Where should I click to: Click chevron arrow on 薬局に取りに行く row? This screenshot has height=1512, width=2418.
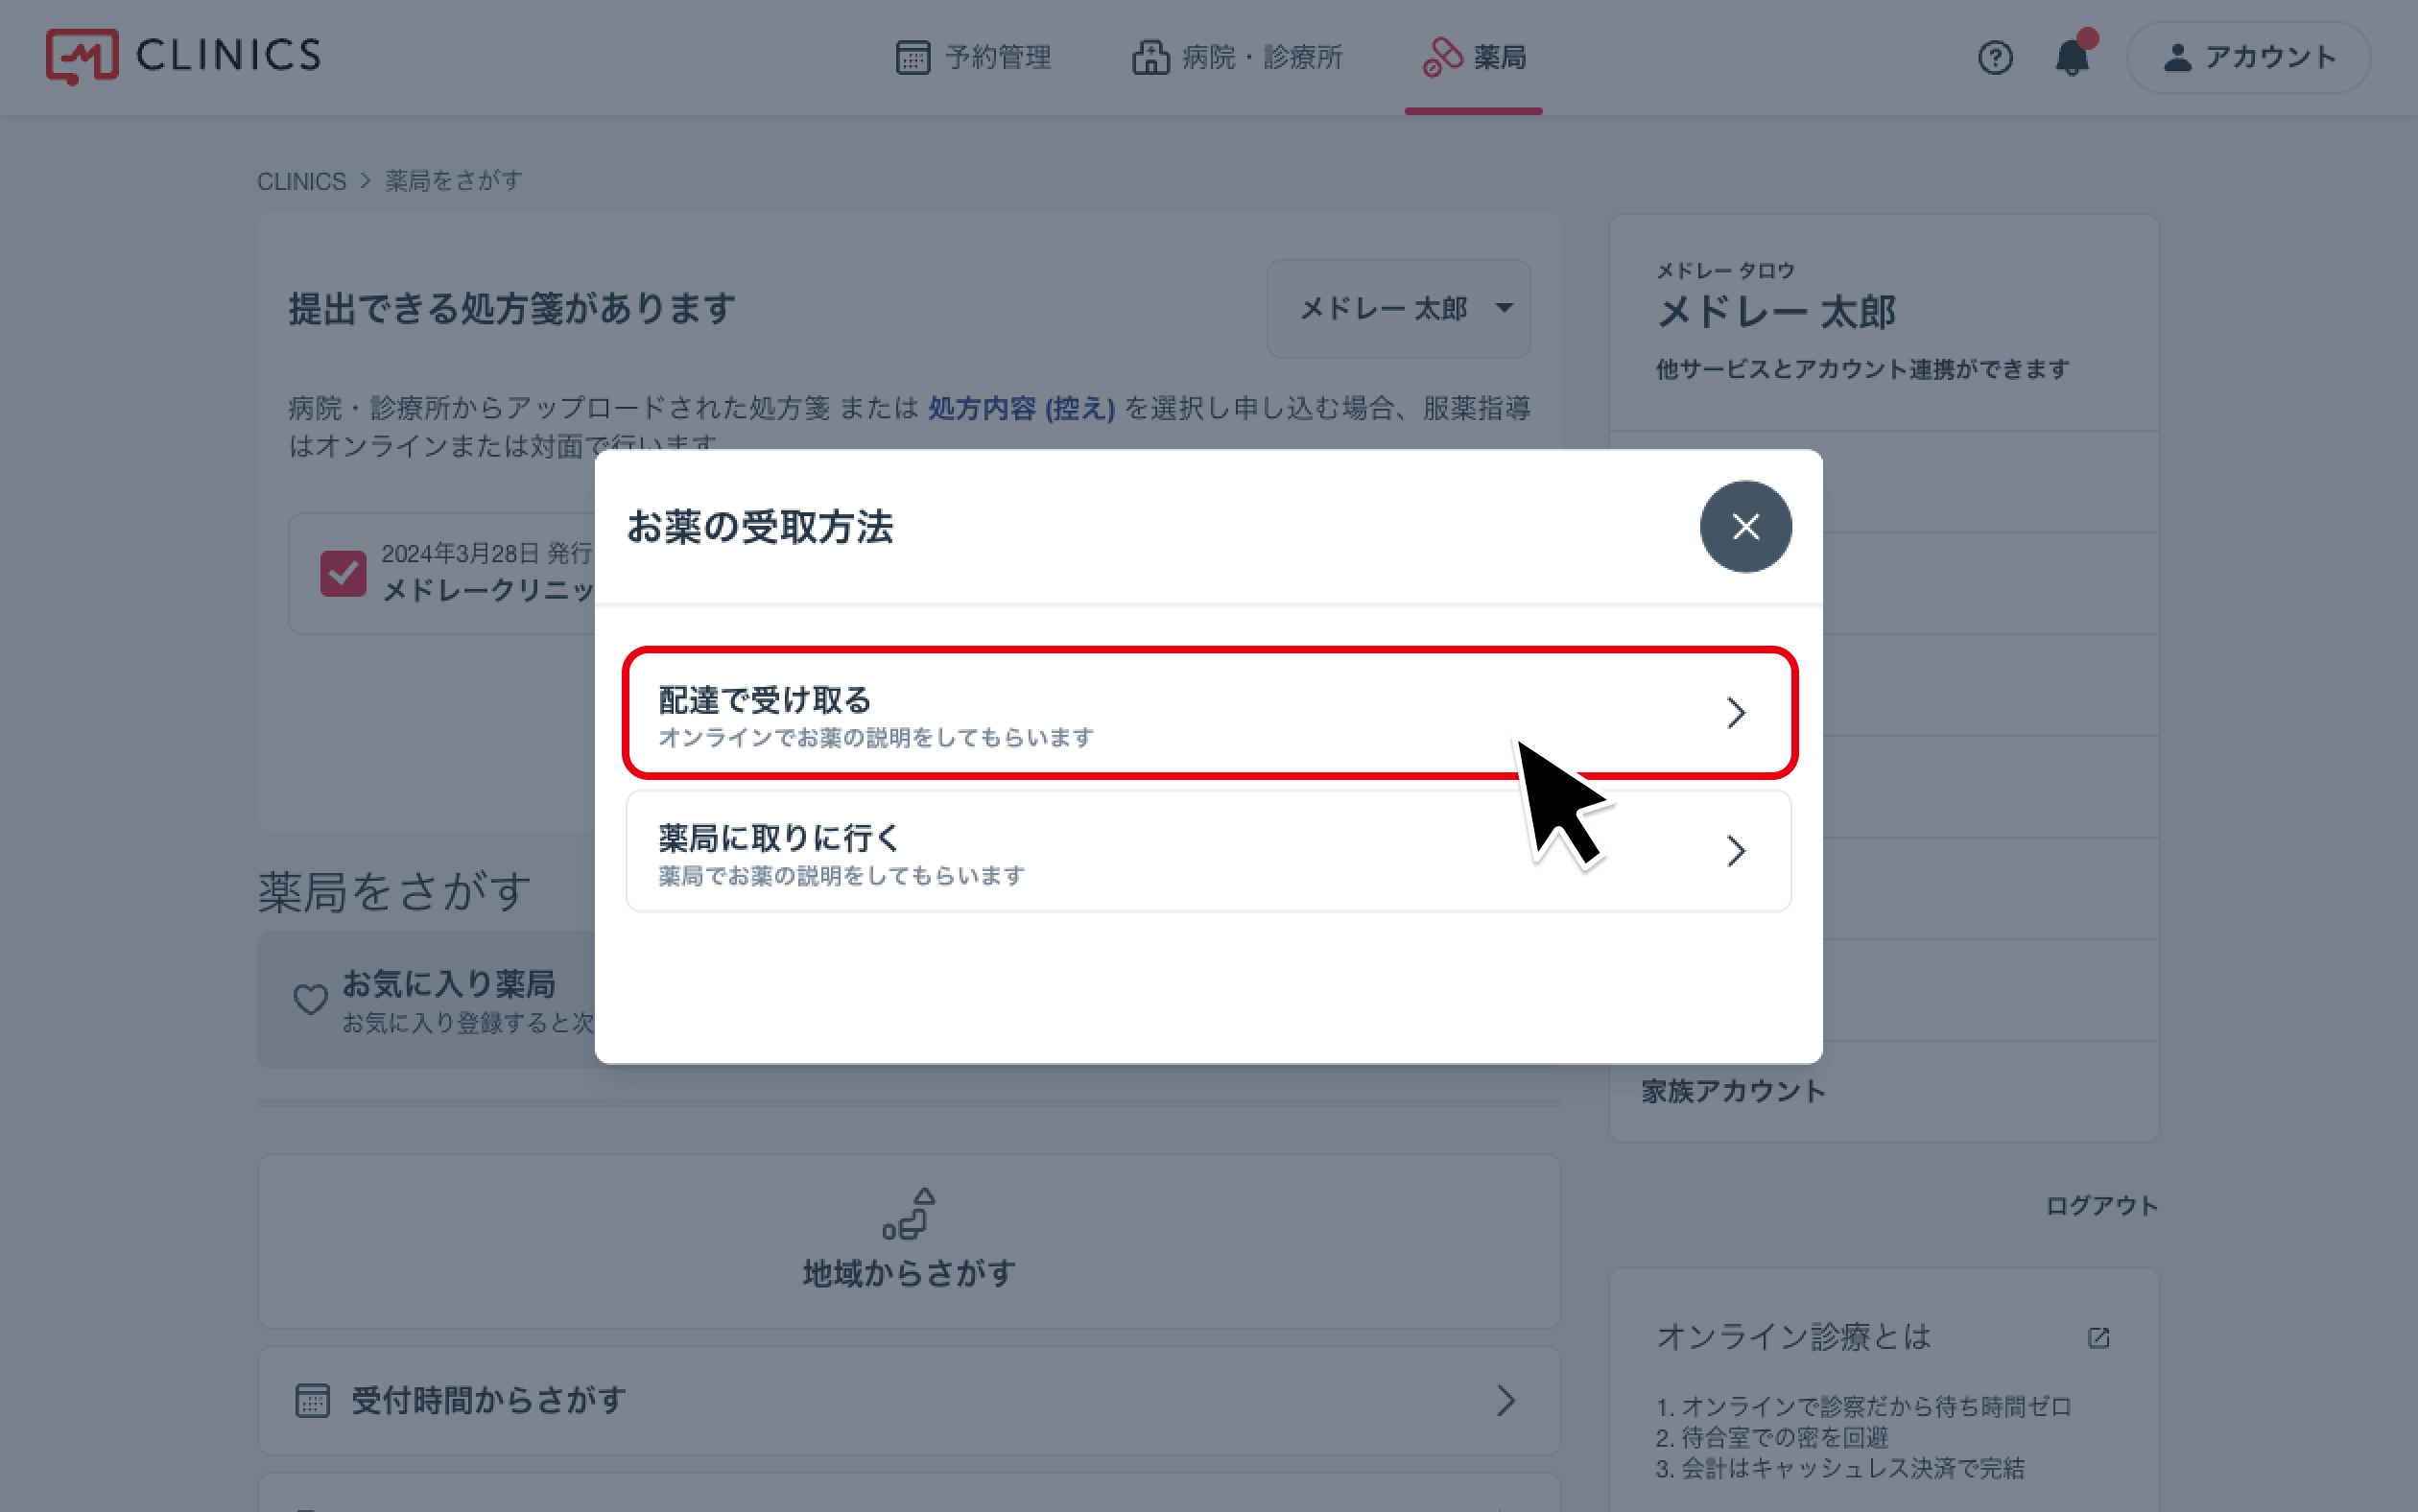tap(1736, 851)
